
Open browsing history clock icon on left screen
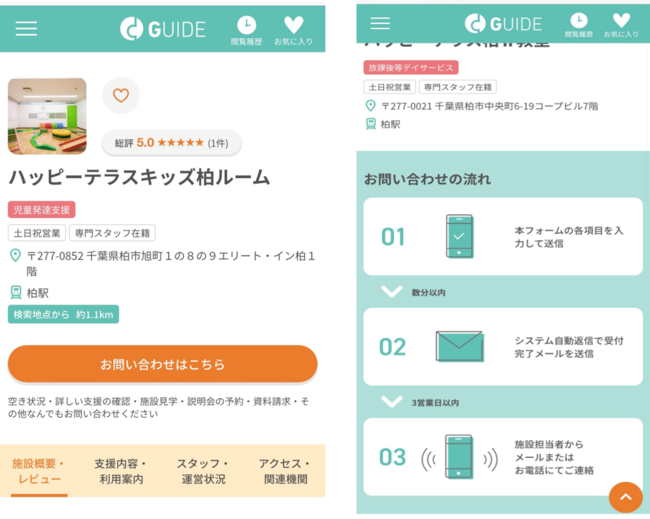coord(246,30)
